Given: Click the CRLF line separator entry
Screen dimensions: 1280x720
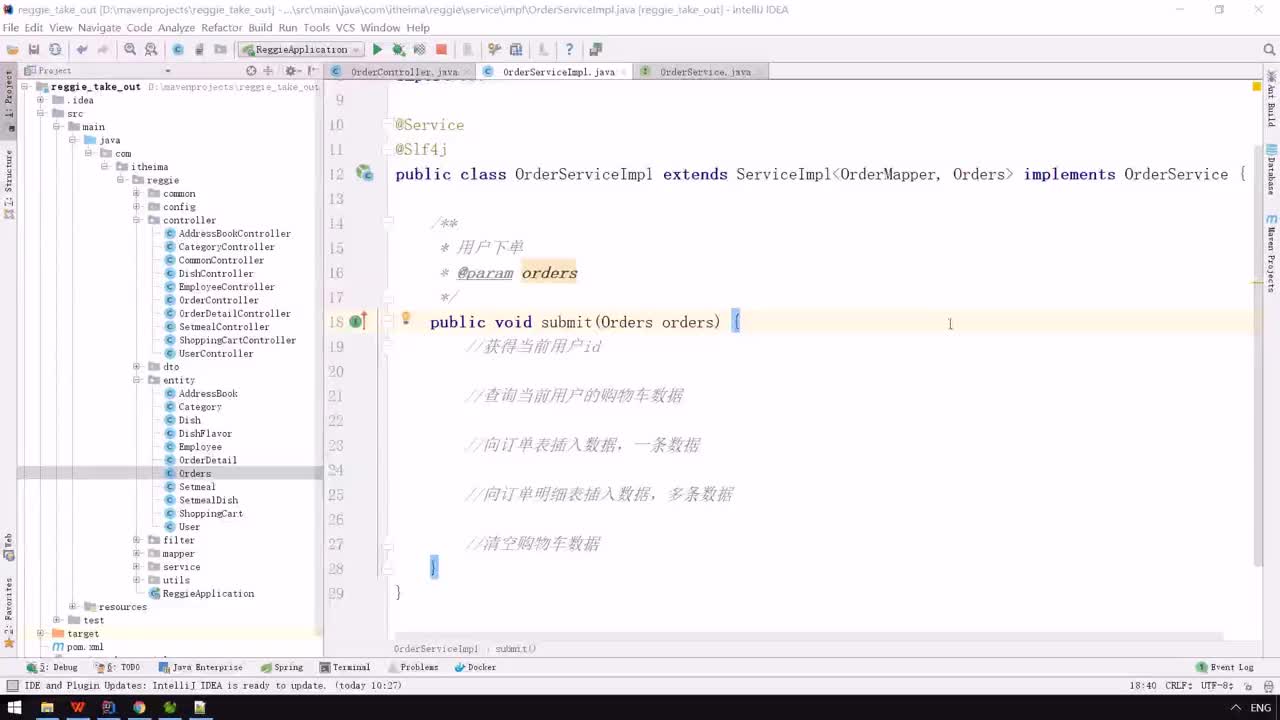Looking at the screenshot, I should (x=1179, y=685).
